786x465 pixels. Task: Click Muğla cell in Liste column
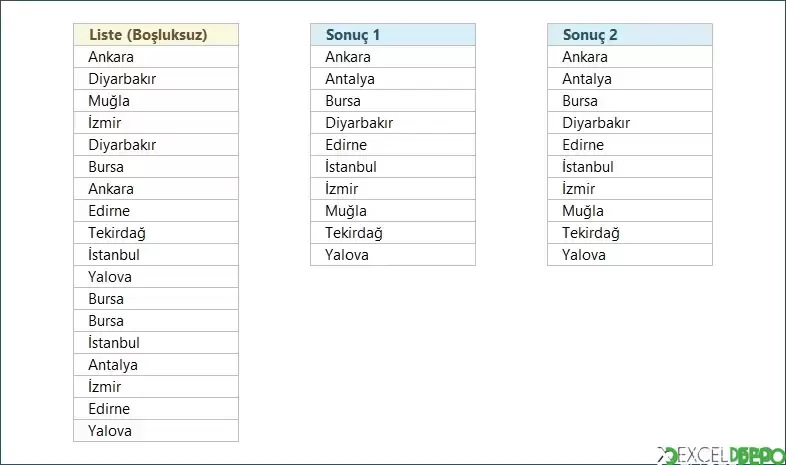156,101
